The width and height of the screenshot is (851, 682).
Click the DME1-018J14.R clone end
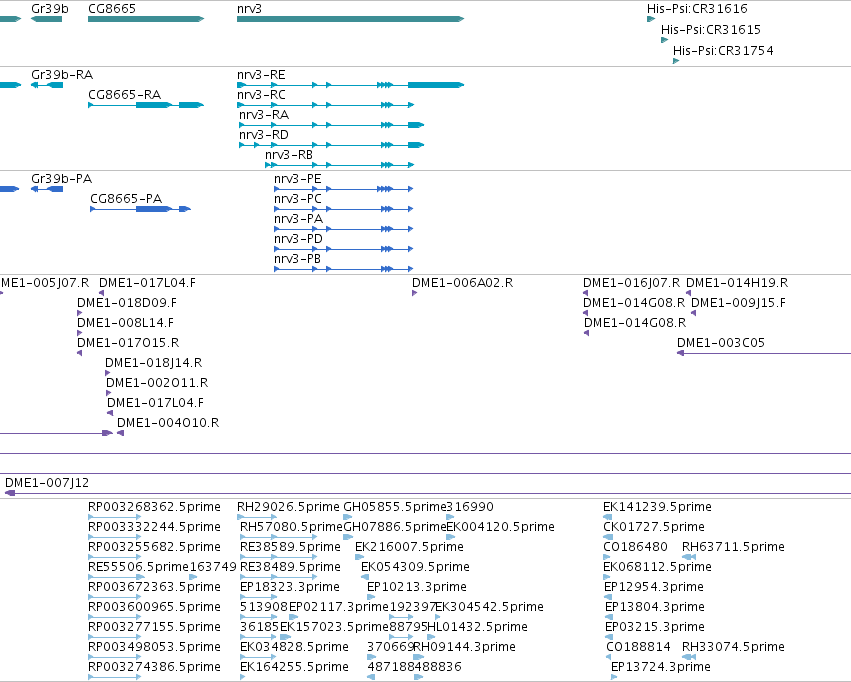coord(154,364)
